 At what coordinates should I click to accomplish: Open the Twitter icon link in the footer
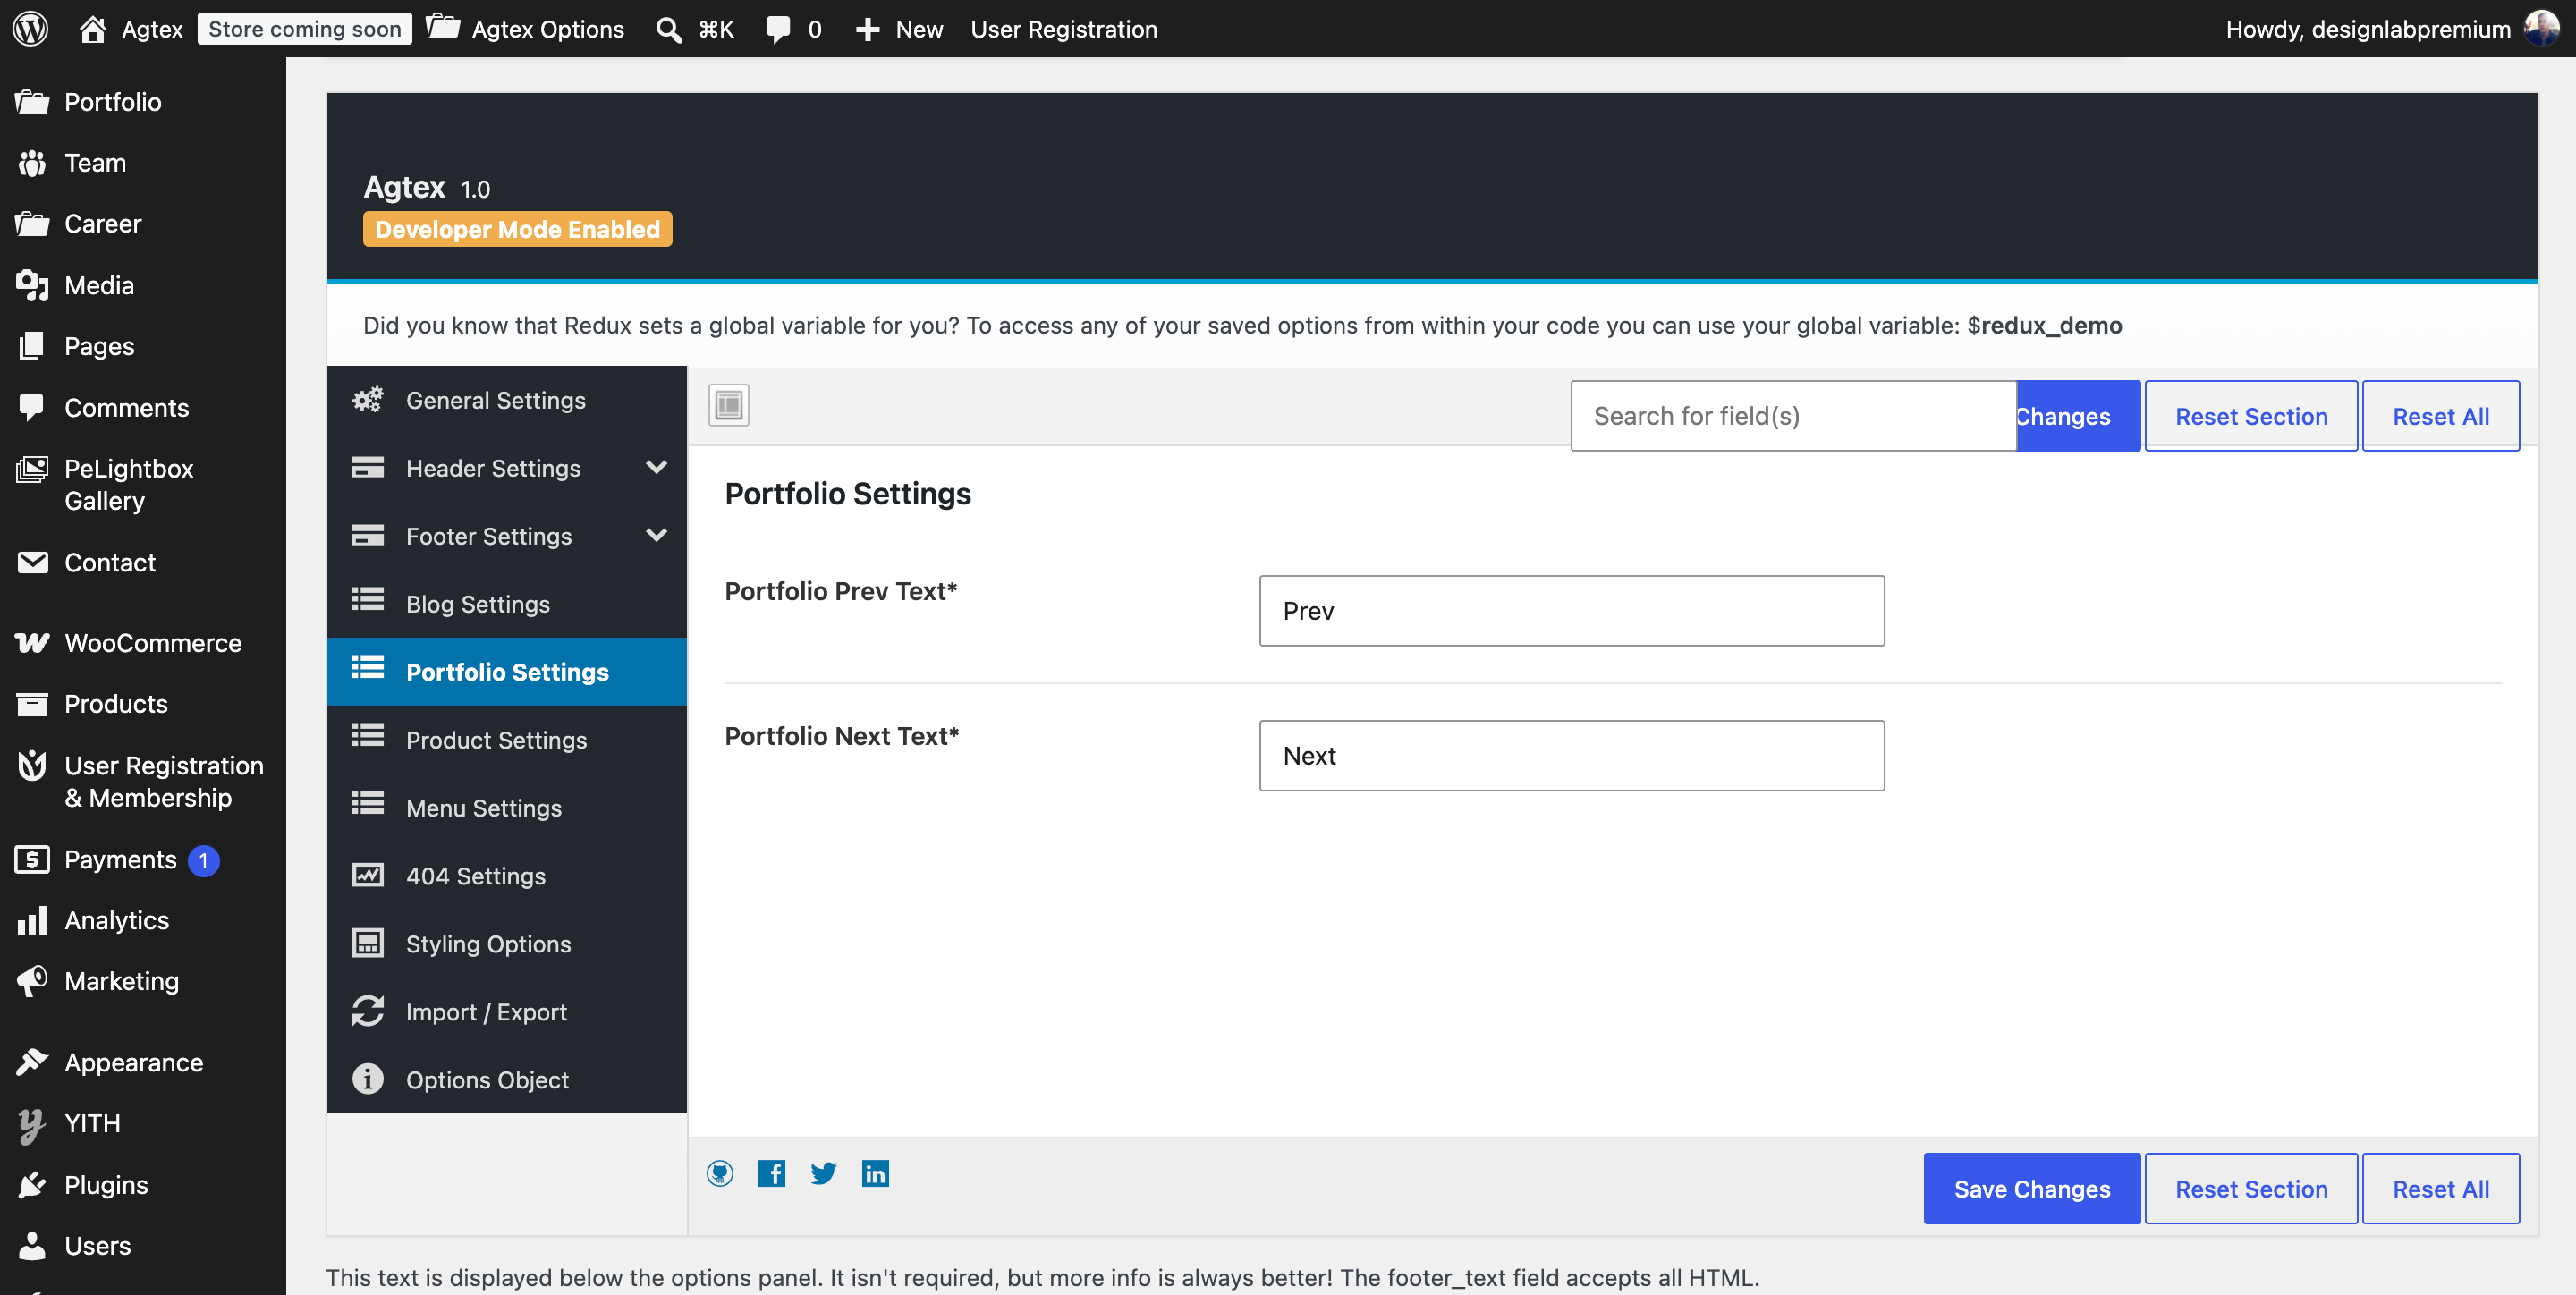pyautogui.click(x=823, y=1173)
